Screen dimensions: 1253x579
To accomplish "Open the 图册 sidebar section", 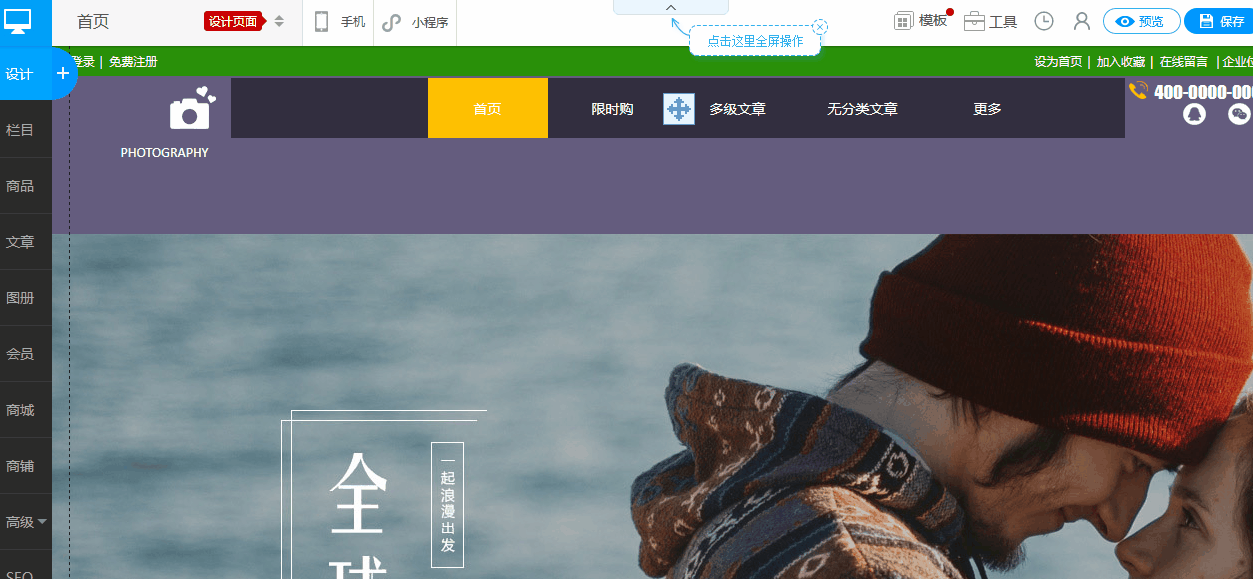I will [x=20, y=298].
